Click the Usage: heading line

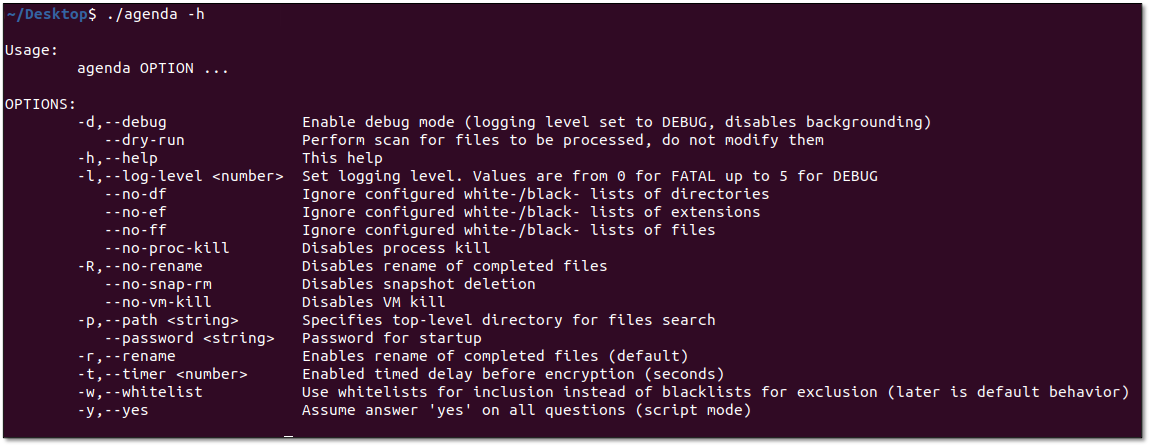coord(32,50)
